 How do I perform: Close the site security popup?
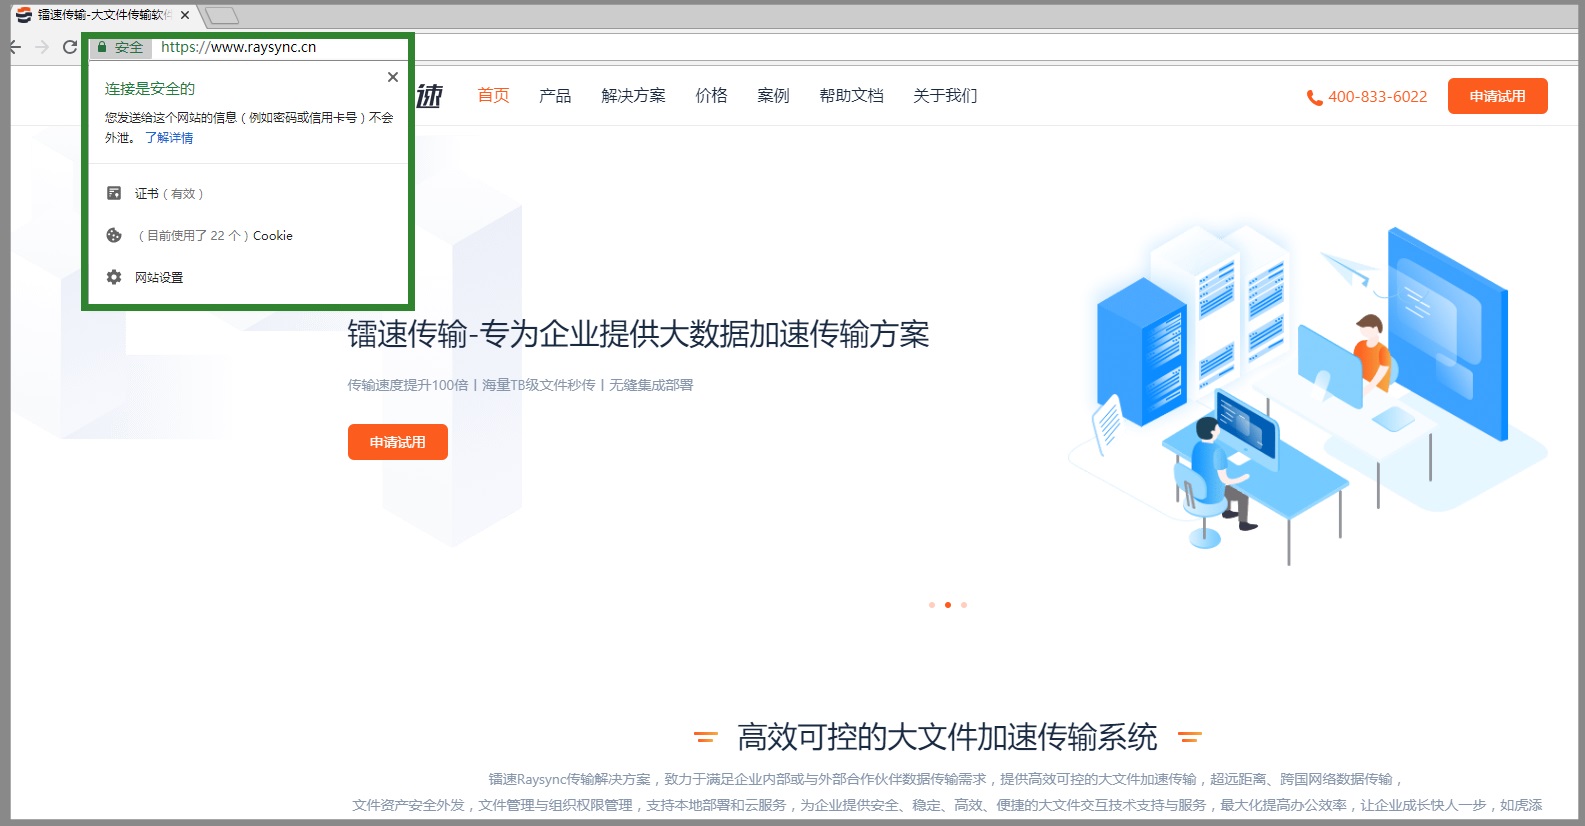(393, 77)
